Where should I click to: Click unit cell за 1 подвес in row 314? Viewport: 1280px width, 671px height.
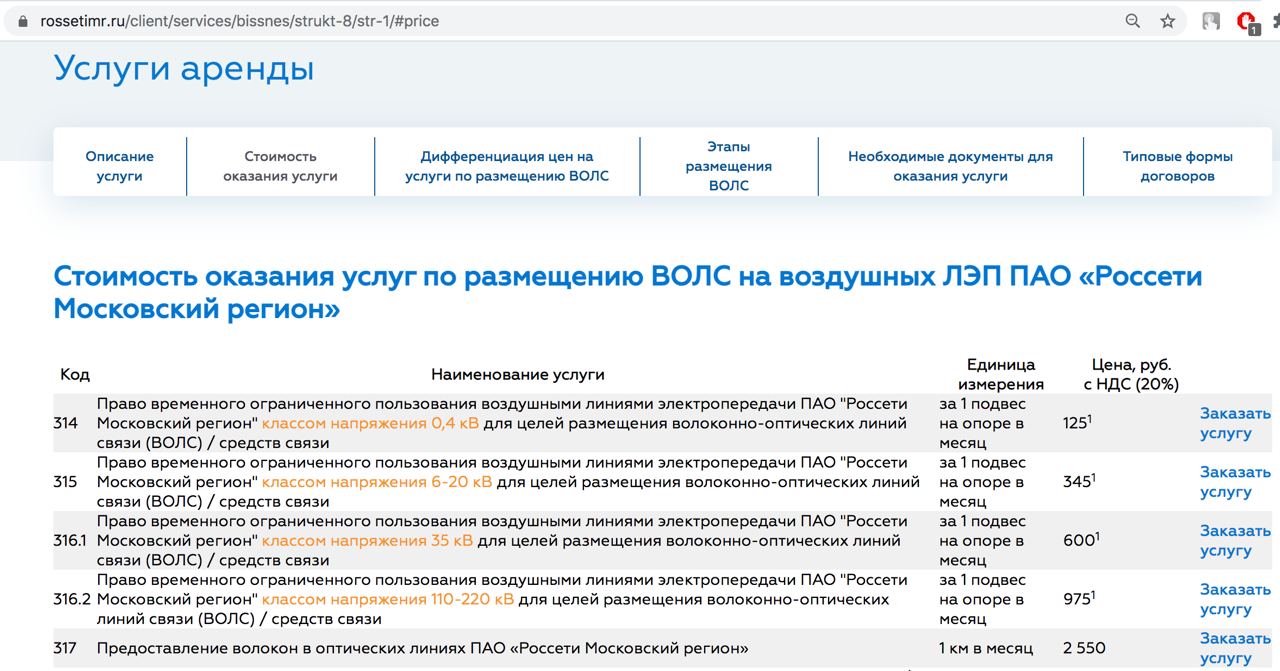[x=983, y=423]
